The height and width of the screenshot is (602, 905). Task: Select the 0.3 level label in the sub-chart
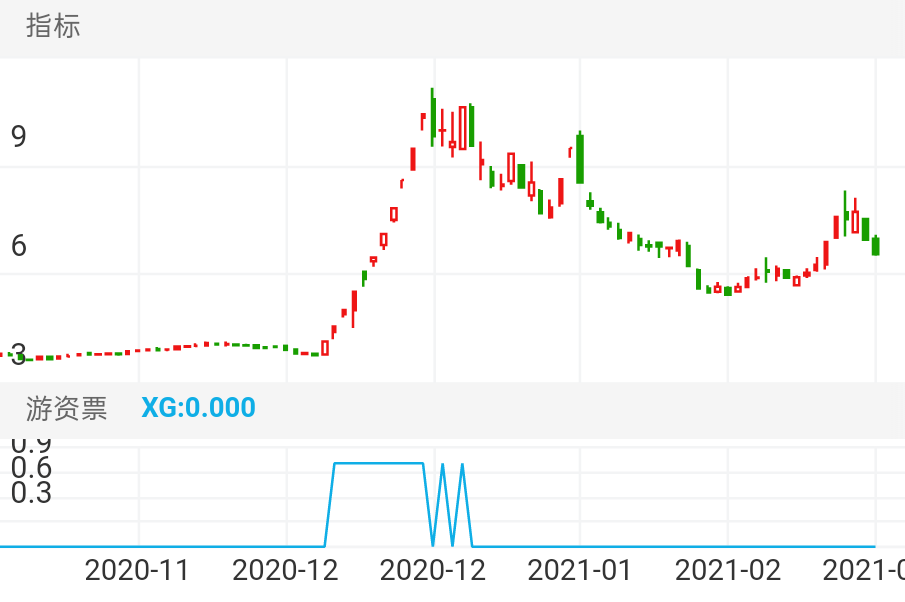(31, 493)
